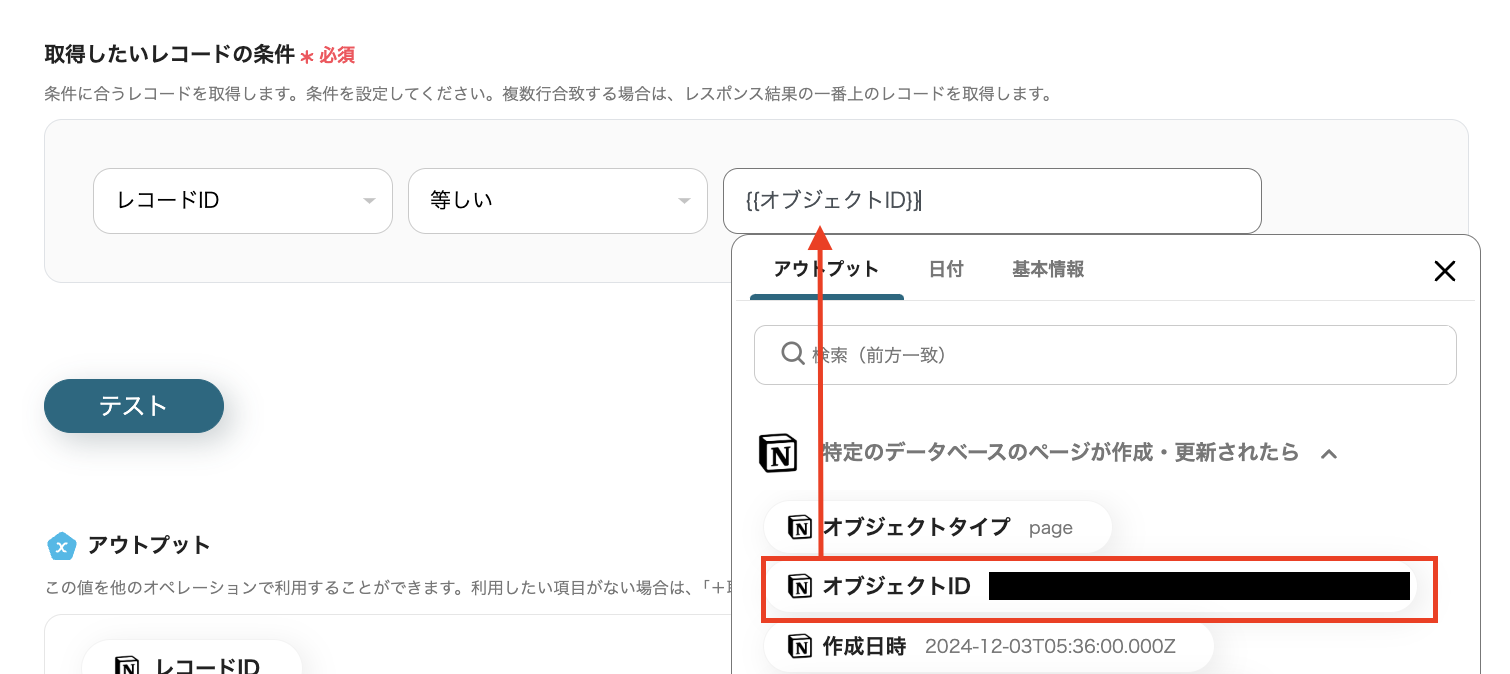1510x674 pixels.
Task: Switch to the 日付 tab
Action: [947, 269]
